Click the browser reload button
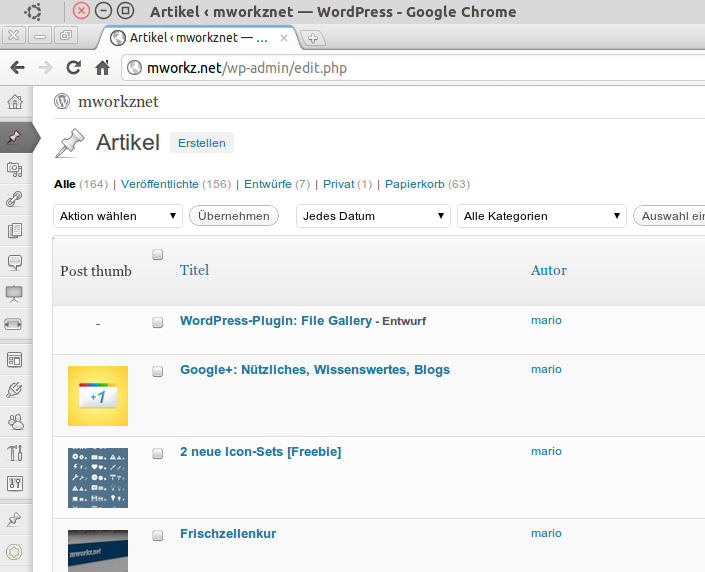705x572 pixels. point(73,68)
